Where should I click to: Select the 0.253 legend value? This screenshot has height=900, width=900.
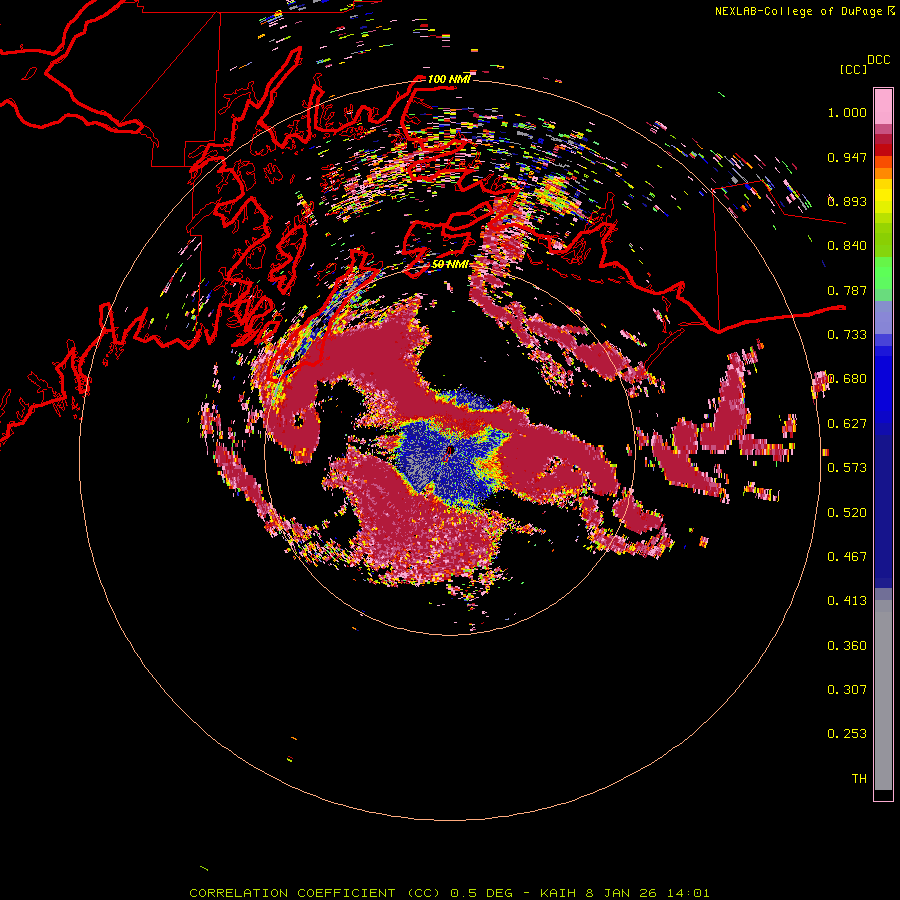pos(847,734)
